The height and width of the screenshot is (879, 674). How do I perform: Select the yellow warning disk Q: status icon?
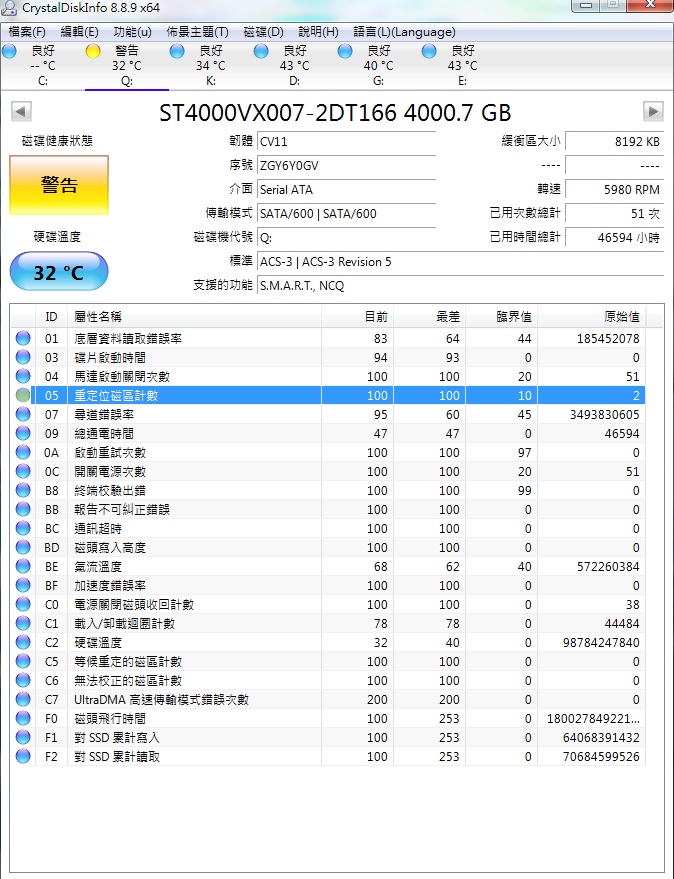[93, 51]
